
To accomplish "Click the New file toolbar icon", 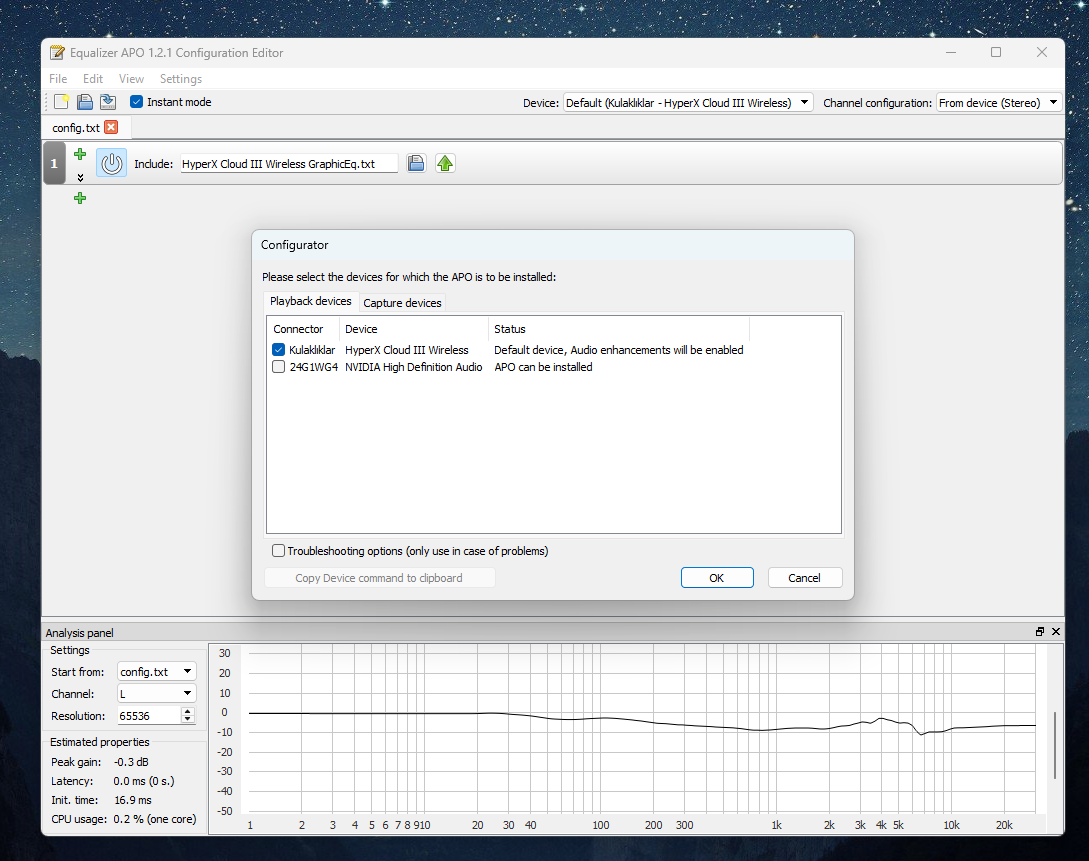I will coord(61,102).
